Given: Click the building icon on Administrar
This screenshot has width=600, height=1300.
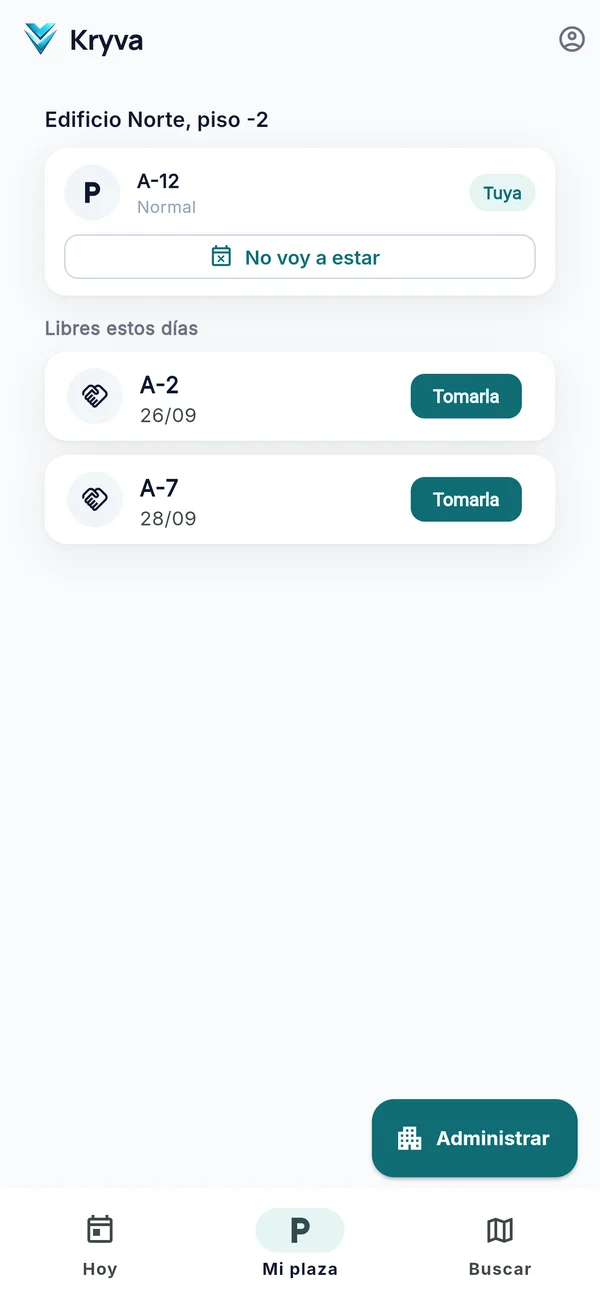Looking at the screenshot, I should pos(410,1138).
